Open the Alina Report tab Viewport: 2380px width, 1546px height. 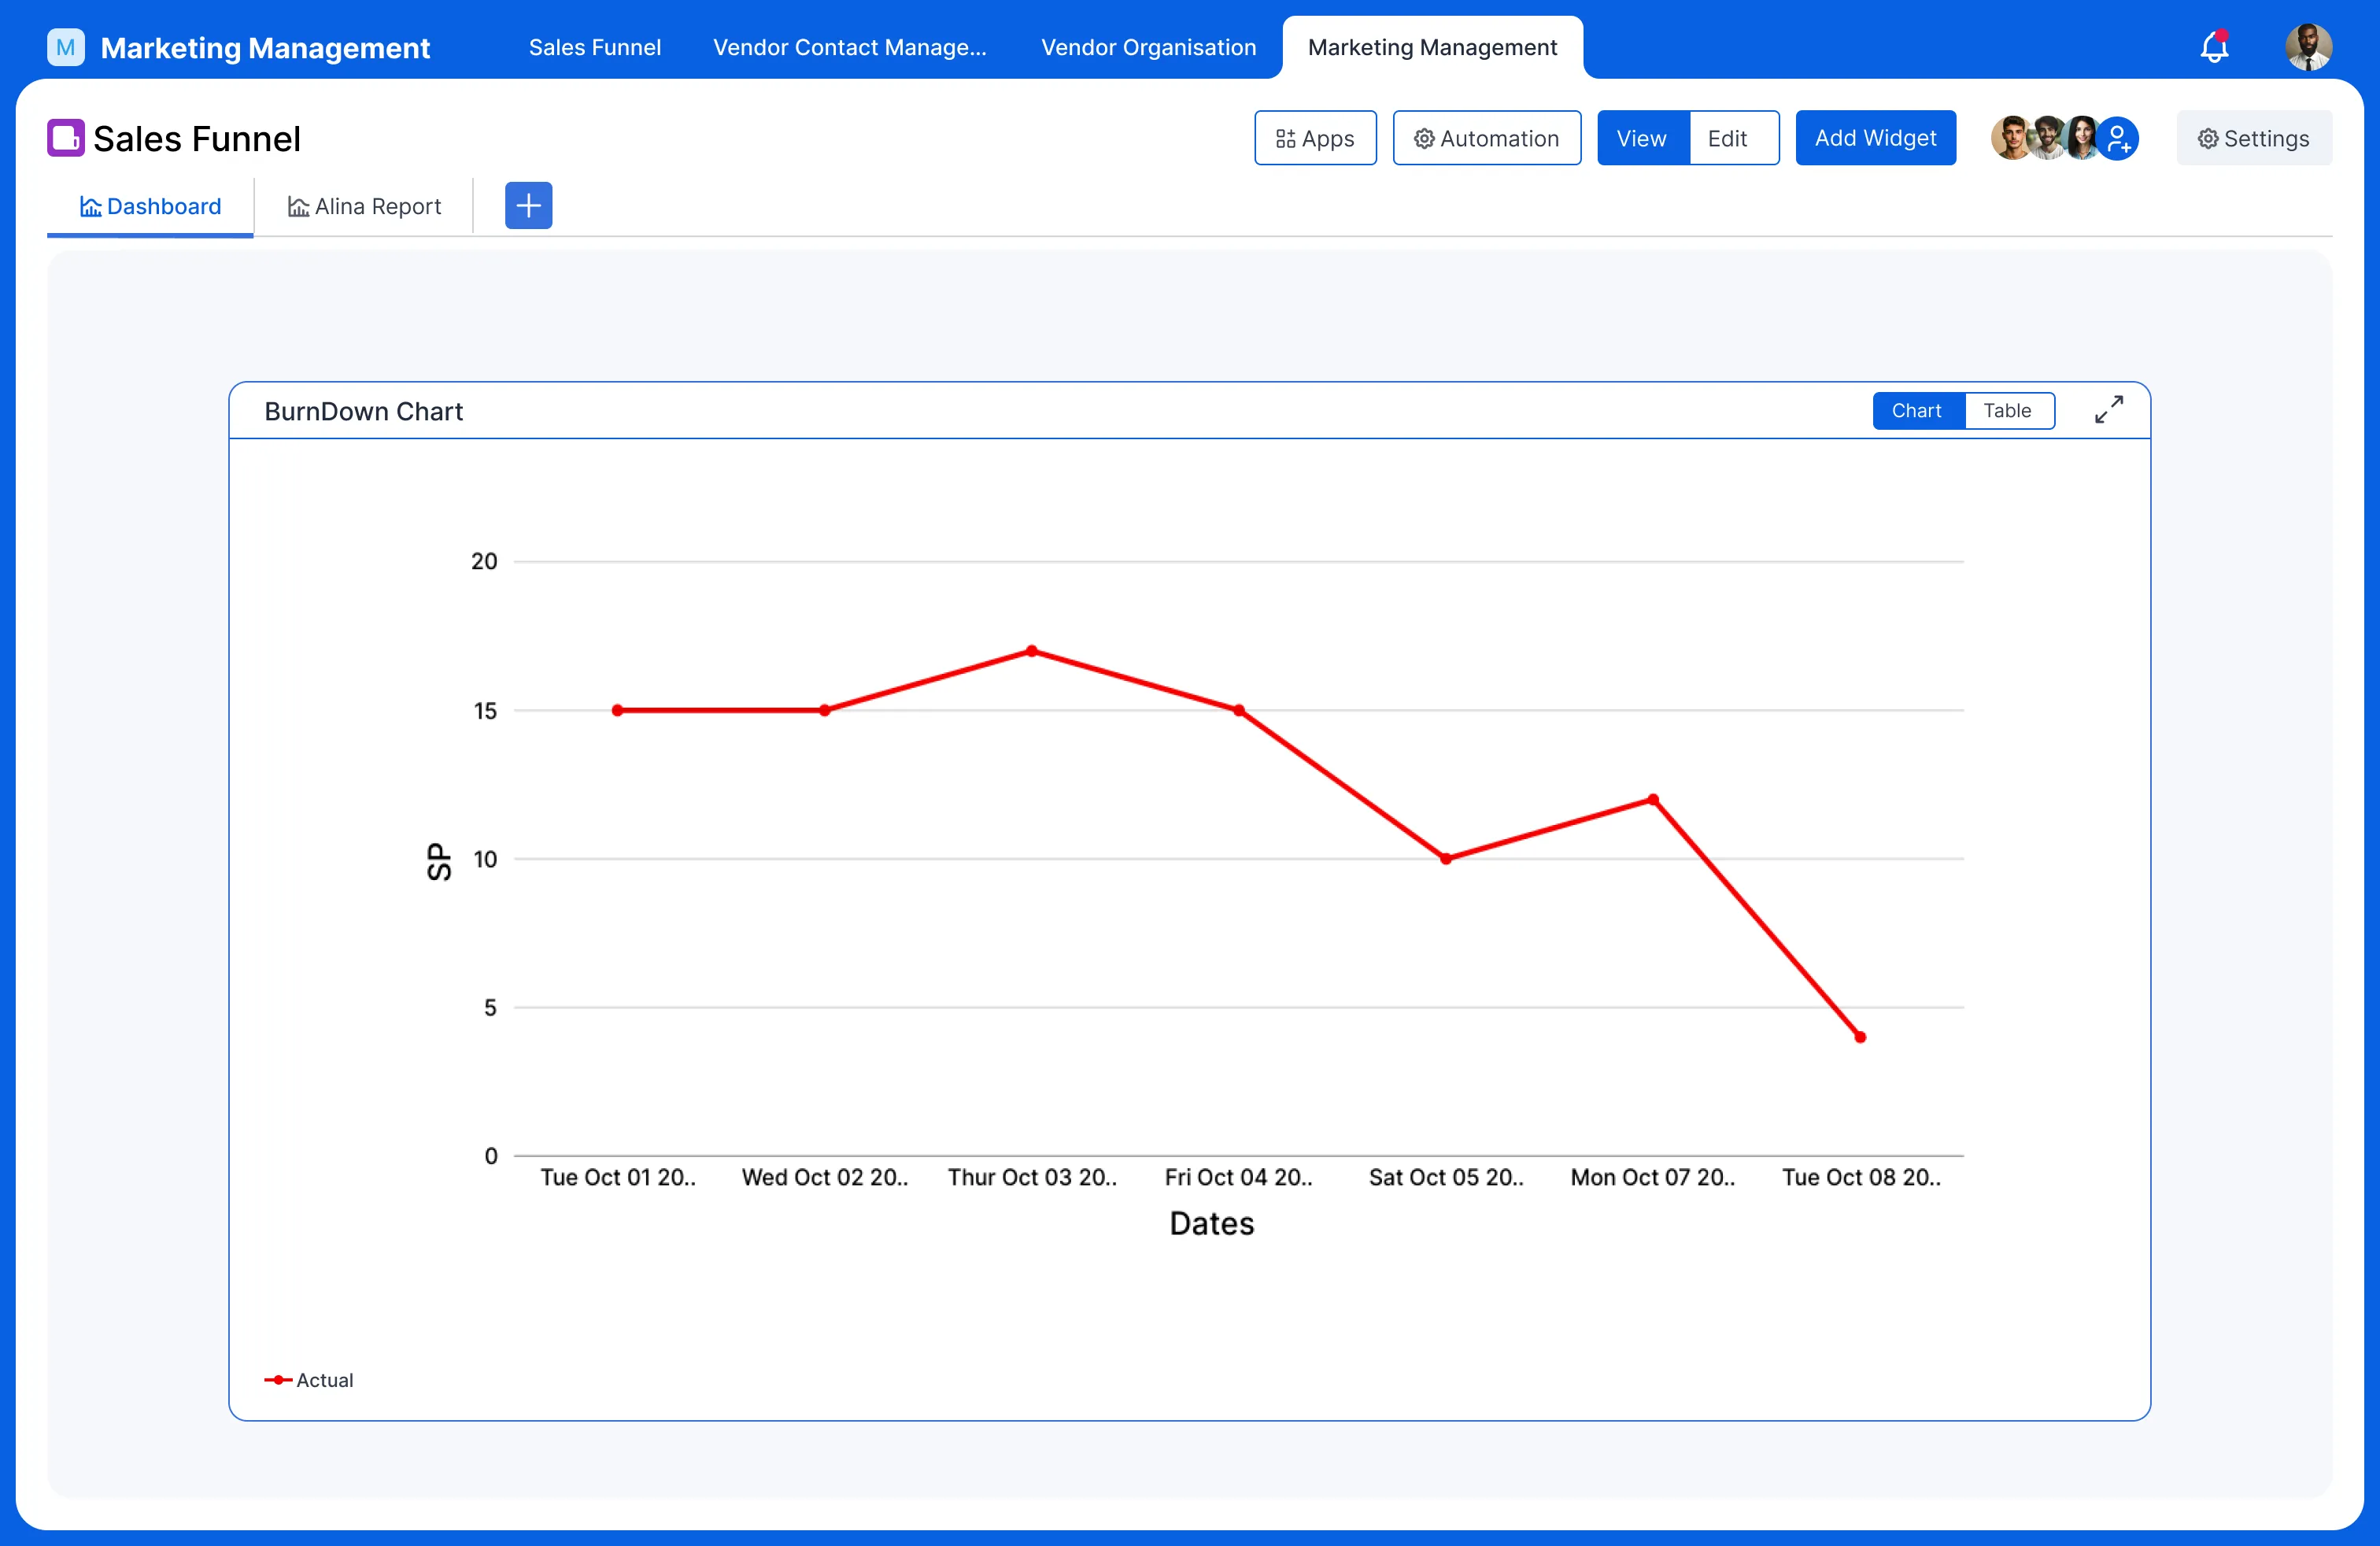click(x=364, y=206)
